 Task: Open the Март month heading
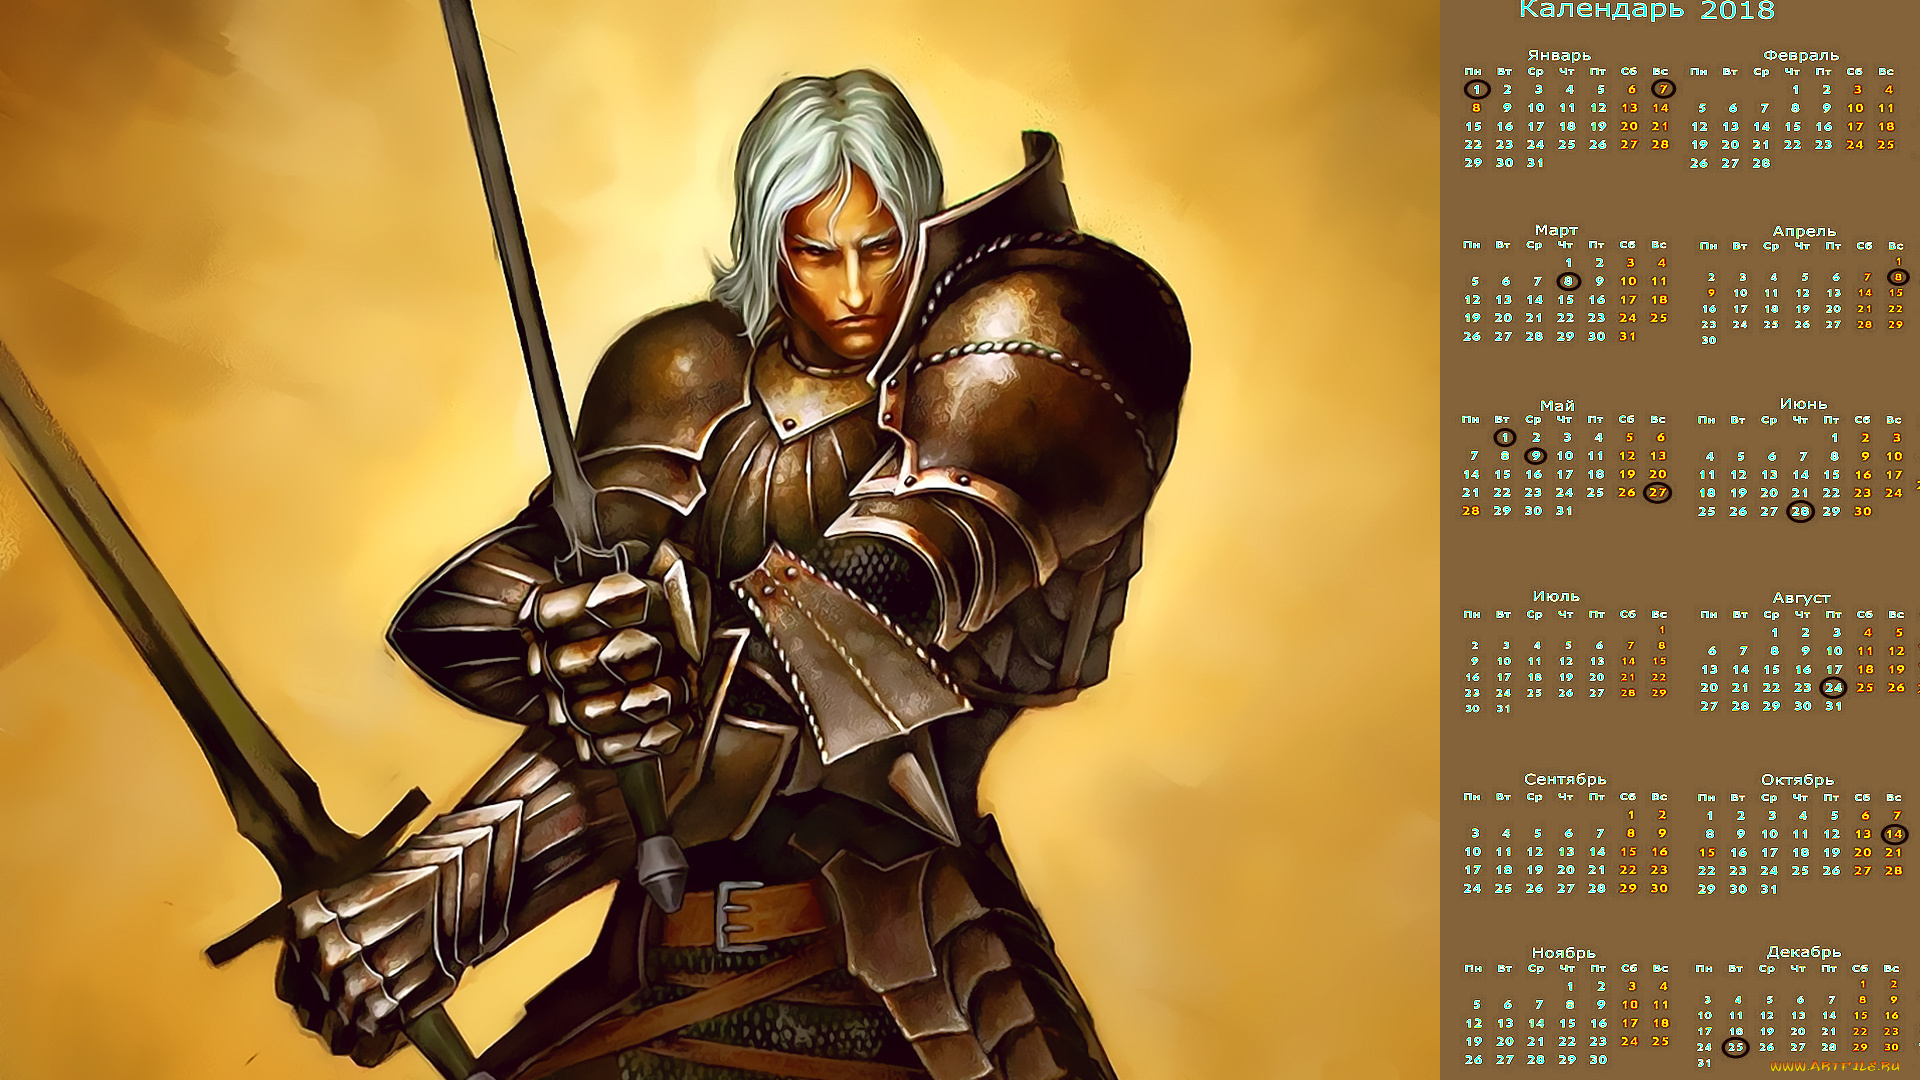pos(1556,230)
